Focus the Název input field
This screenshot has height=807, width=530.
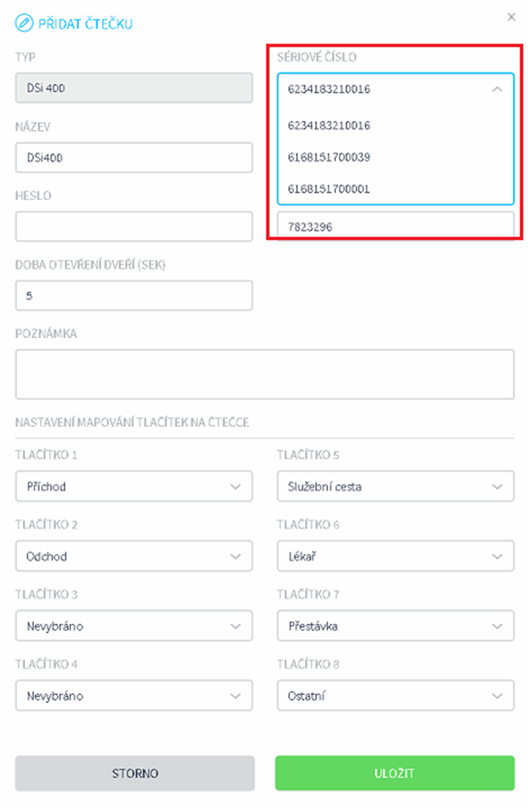(x=134, y=157)
